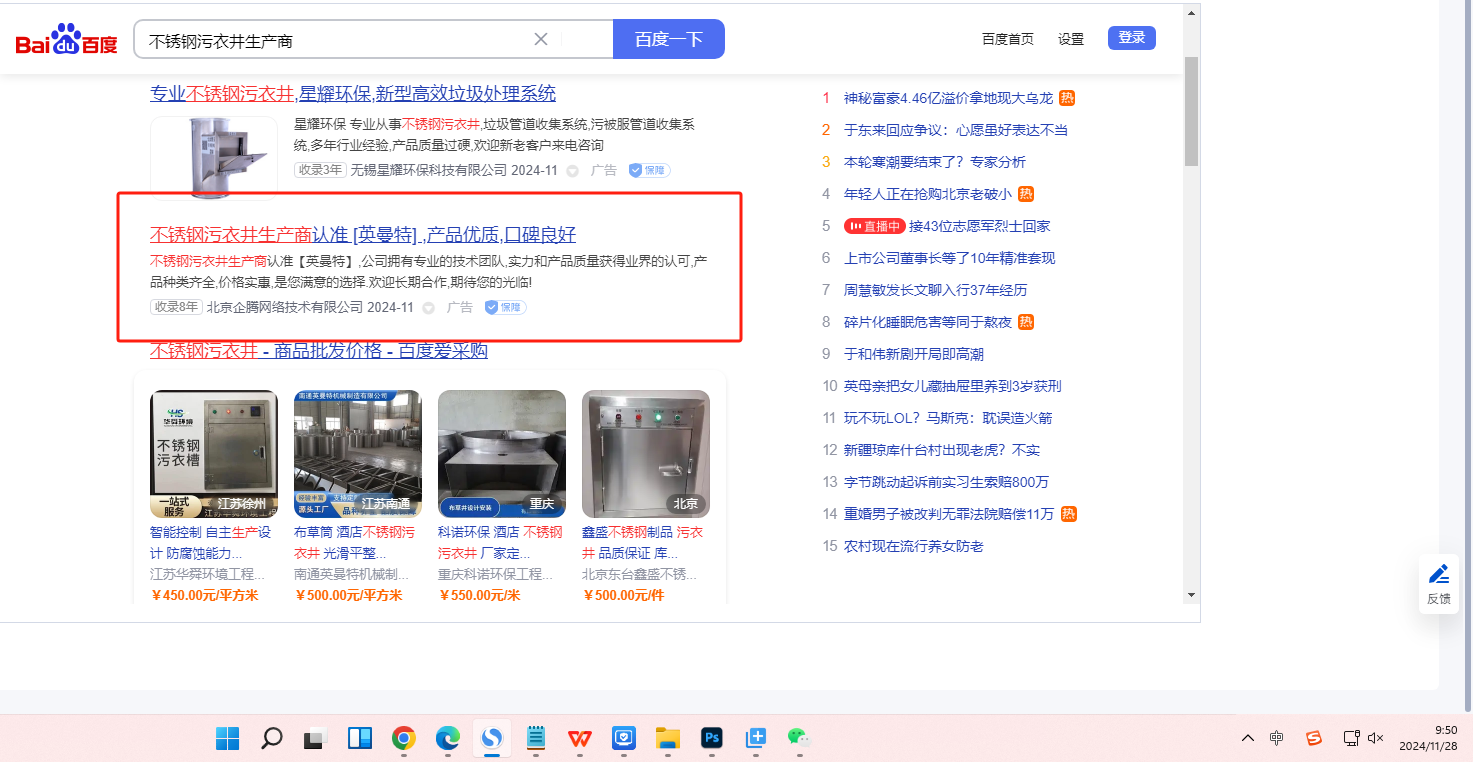Open hot search 接43位志愿军烈士回家
Image resolution: width=1473 pixels, height=762 pixels.
click(979, 226)
